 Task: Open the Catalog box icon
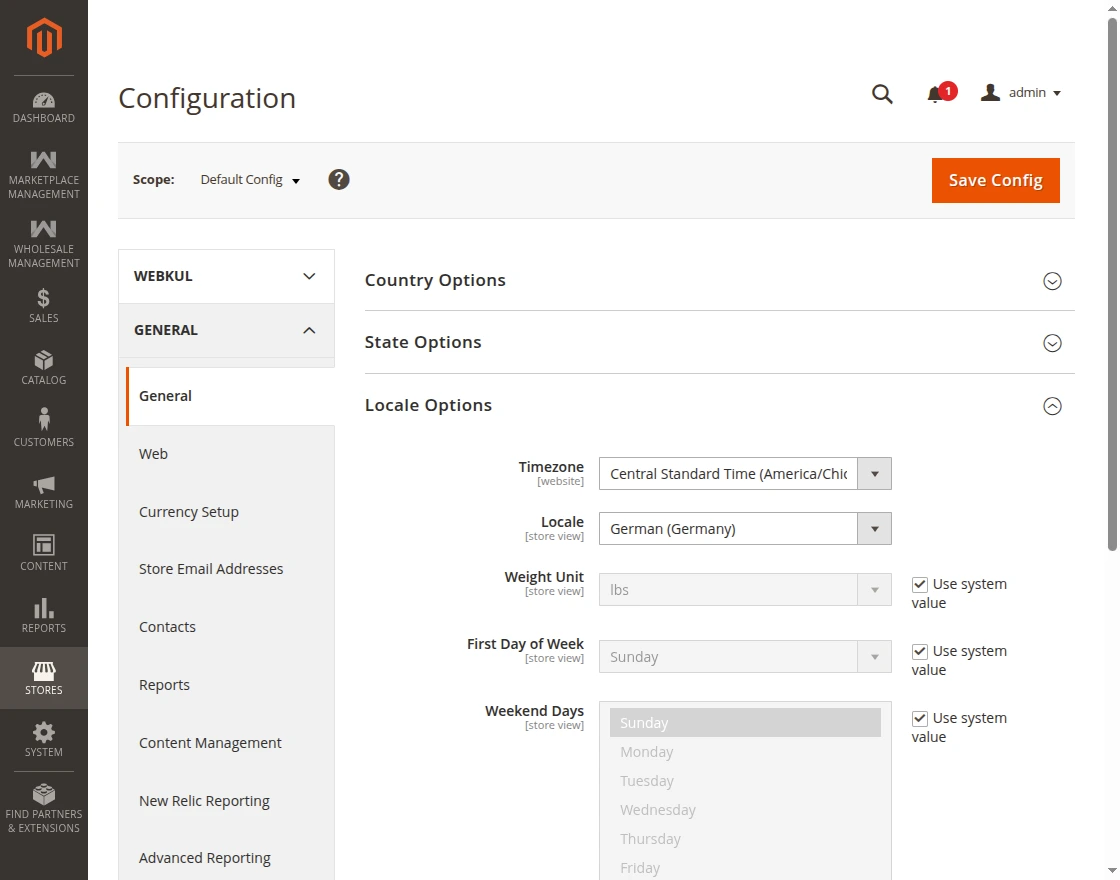tap(44, 360)
